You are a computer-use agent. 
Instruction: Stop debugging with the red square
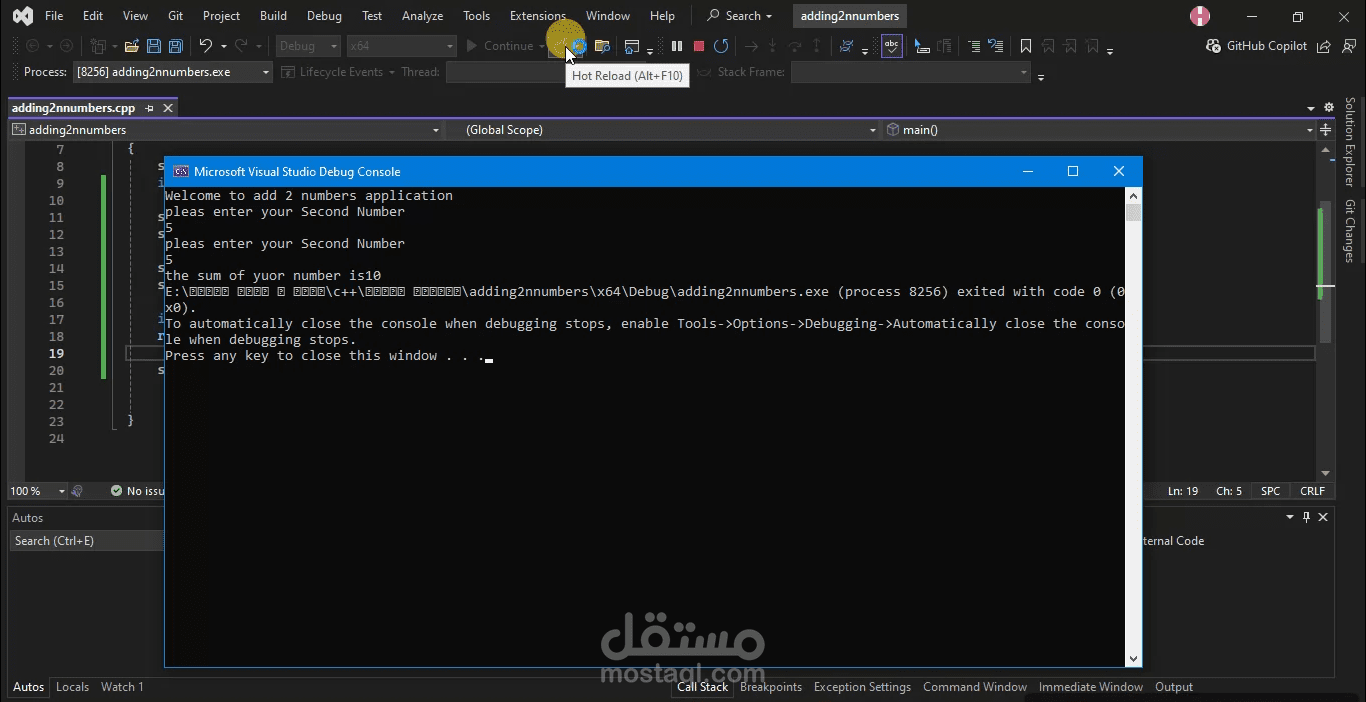pyautogui.click(x=699, y=46)
